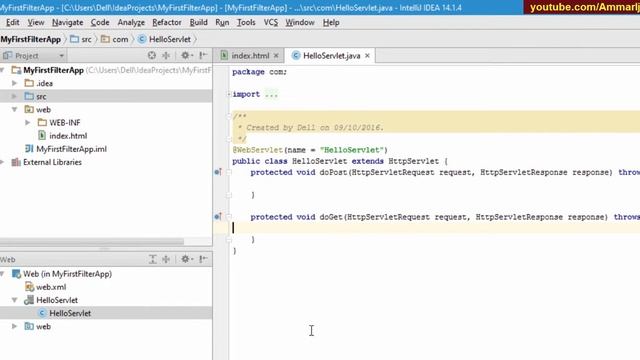Collapse the web folder in Project tree
The image size is (640, 360).
15,109
